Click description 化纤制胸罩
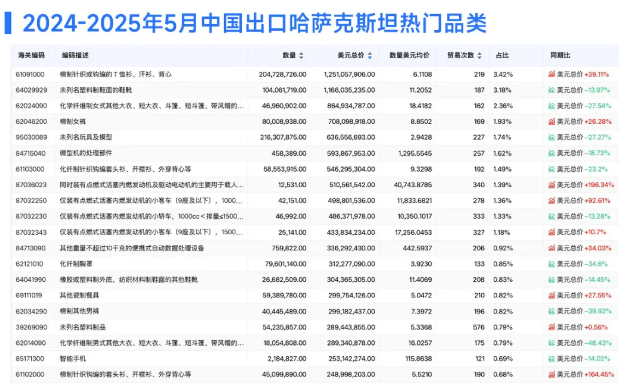619x383 pixels. (76, 264)
